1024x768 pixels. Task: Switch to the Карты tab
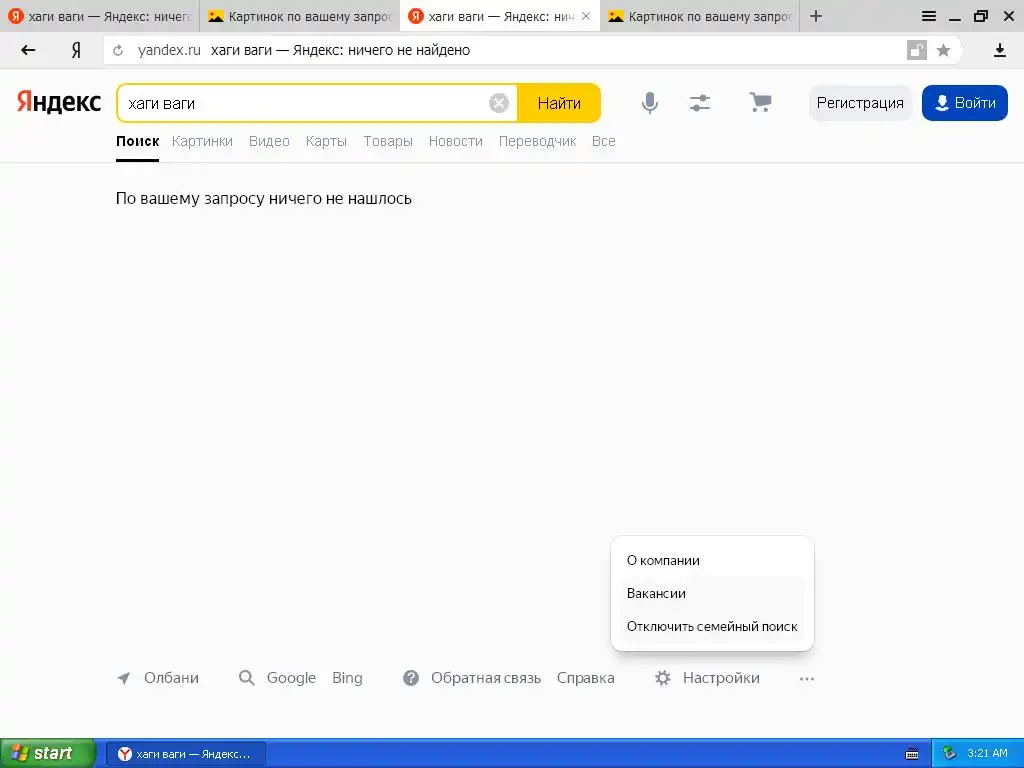click(327, 141)
